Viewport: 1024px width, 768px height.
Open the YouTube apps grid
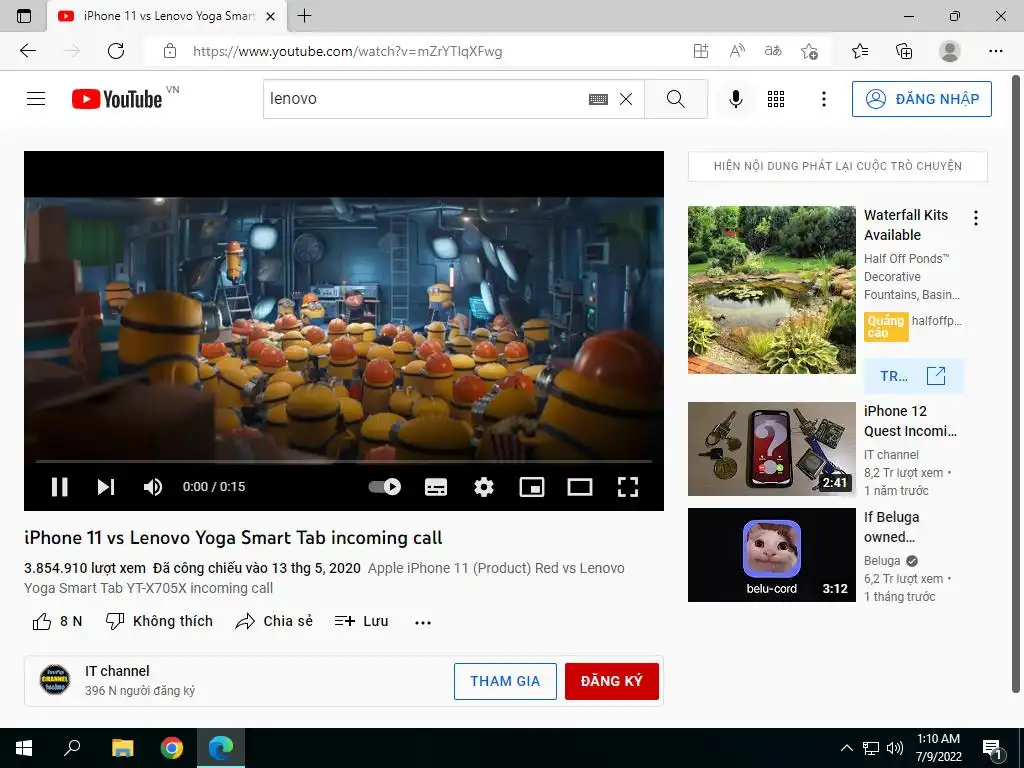coord(776,99)
